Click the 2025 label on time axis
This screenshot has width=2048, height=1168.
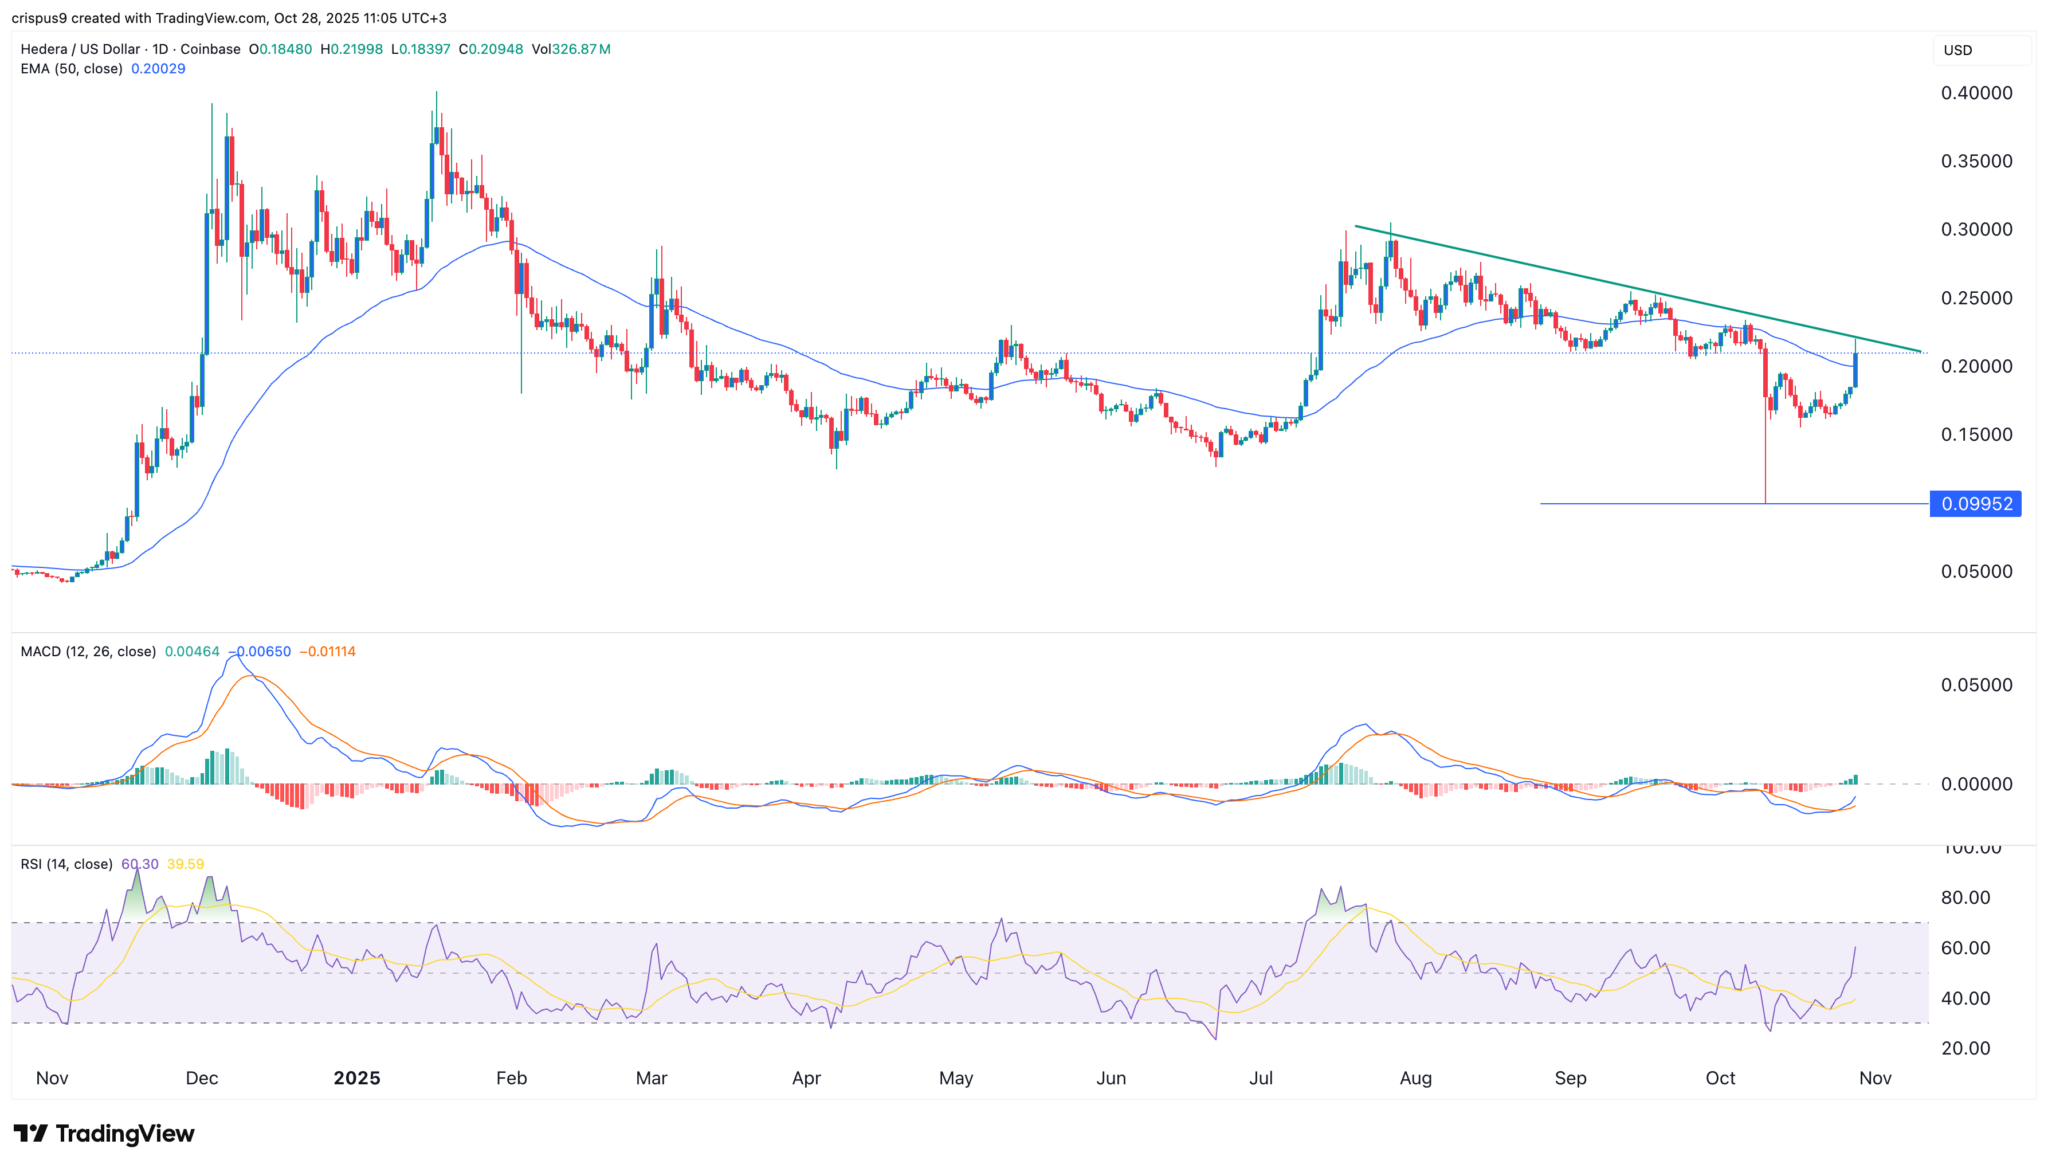tap(357, 1078)
